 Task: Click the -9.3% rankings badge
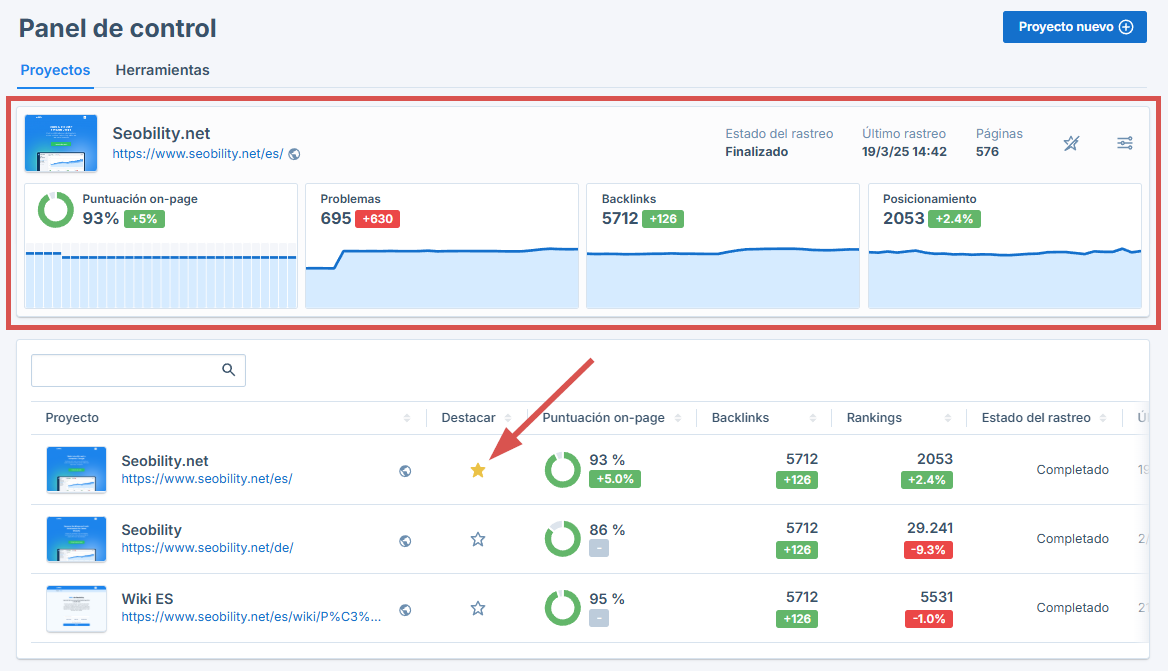[x=928, y=550]
